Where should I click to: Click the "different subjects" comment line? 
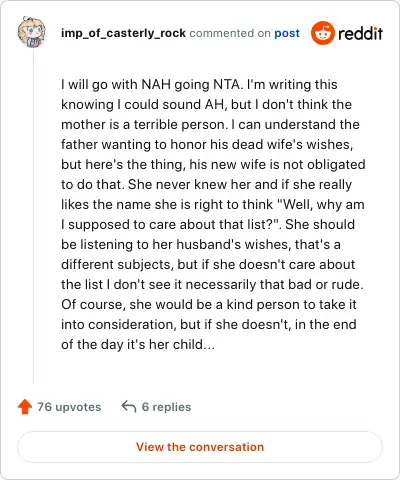click(x=208, y=264)
